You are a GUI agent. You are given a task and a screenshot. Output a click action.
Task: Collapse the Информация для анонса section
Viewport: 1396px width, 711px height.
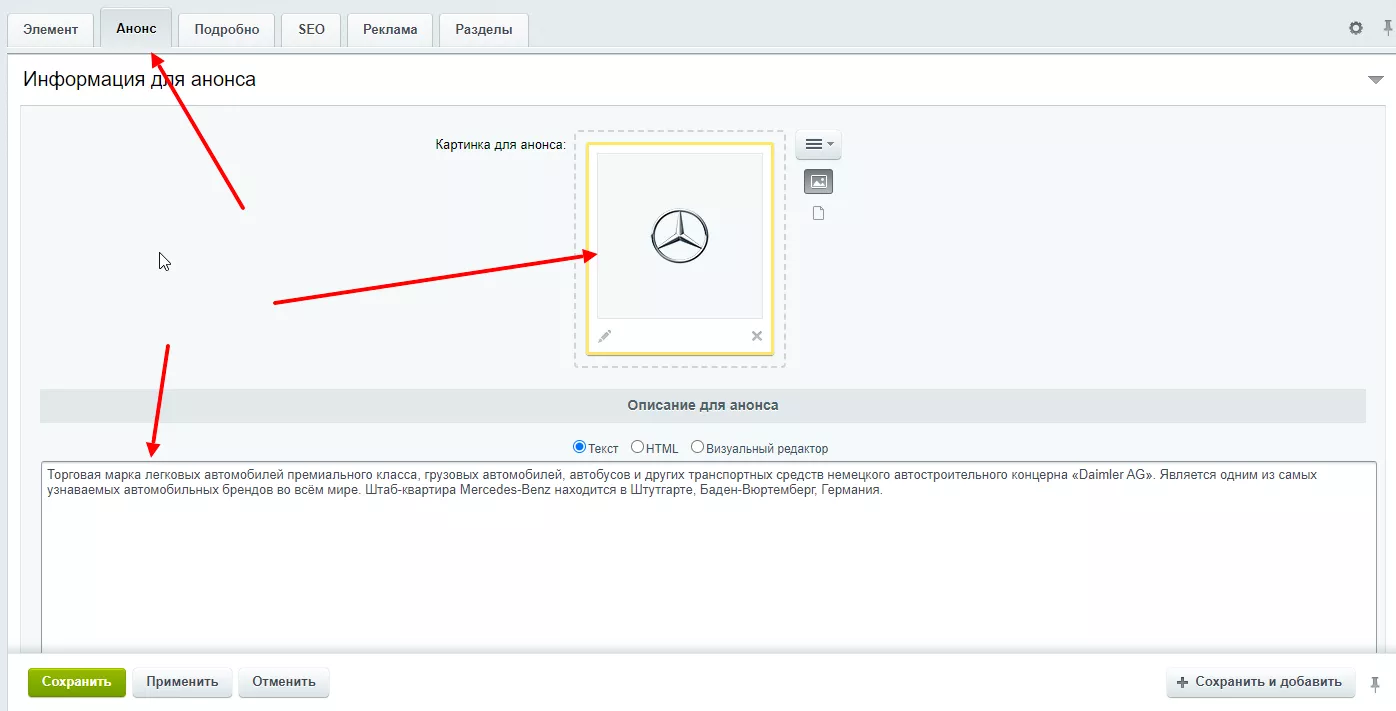coord(1375,80)
